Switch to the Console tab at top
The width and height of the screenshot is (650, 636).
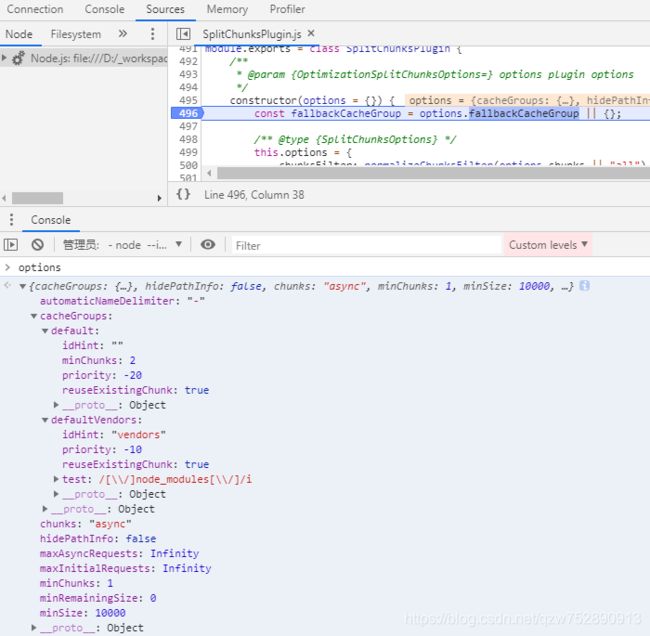(x=104, y=9)
